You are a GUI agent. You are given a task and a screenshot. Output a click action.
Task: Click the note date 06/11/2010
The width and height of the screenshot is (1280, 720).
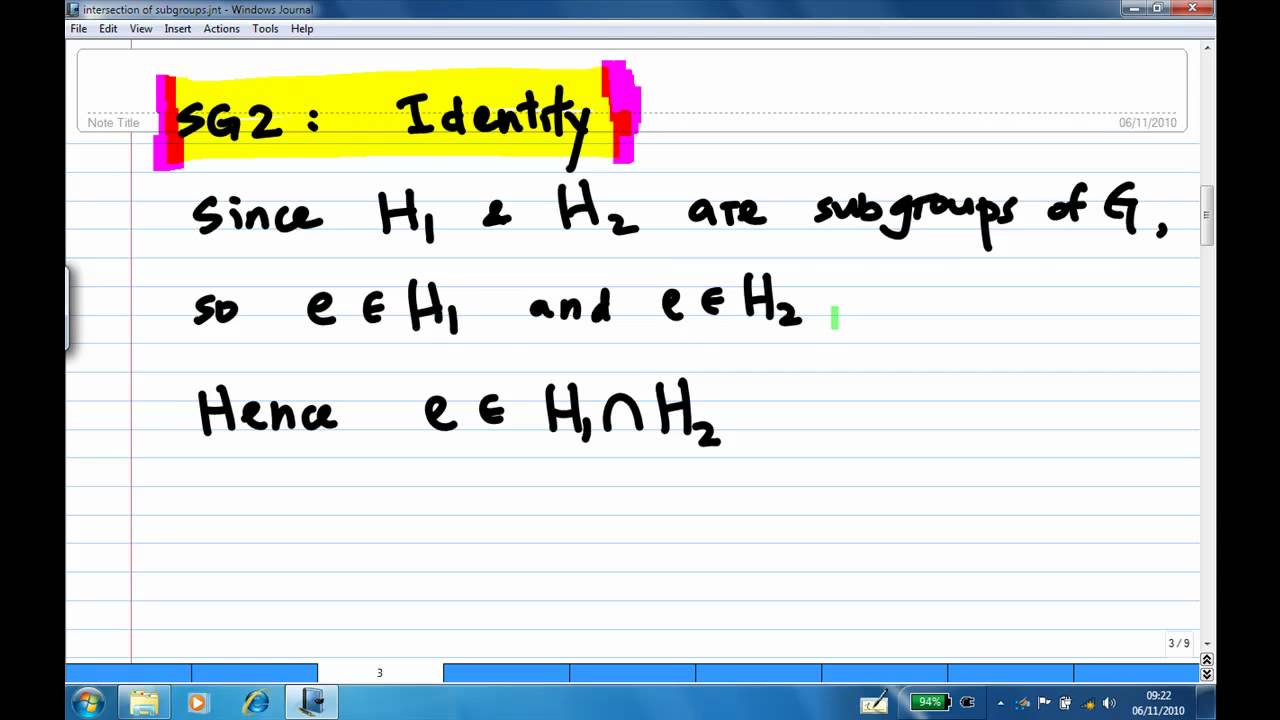point(1148,122)
